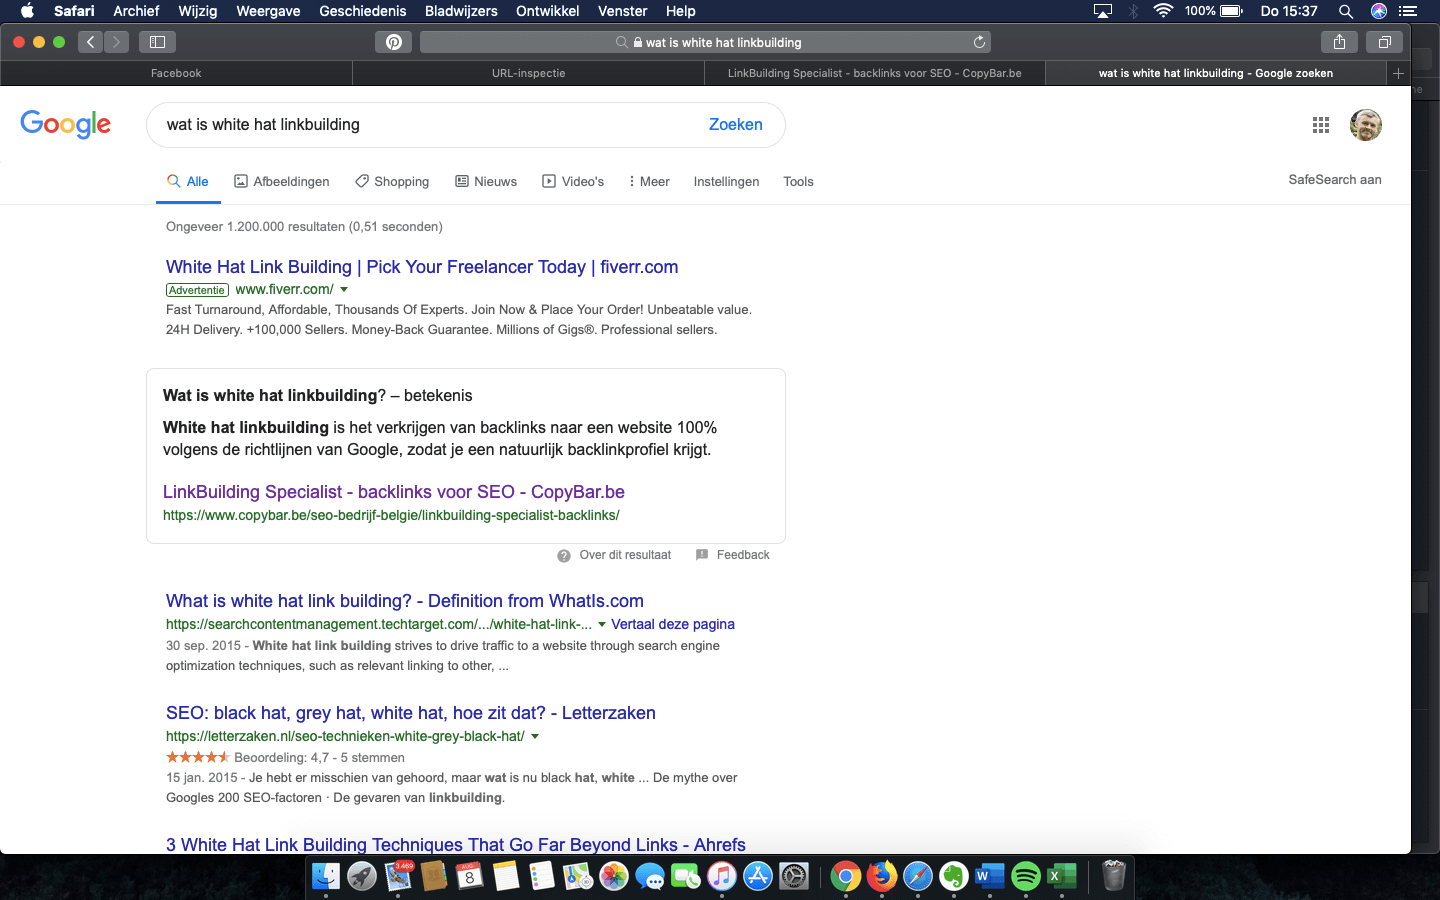Click the Zoeken search button
1440x900 pixels.
pos(736,125)
